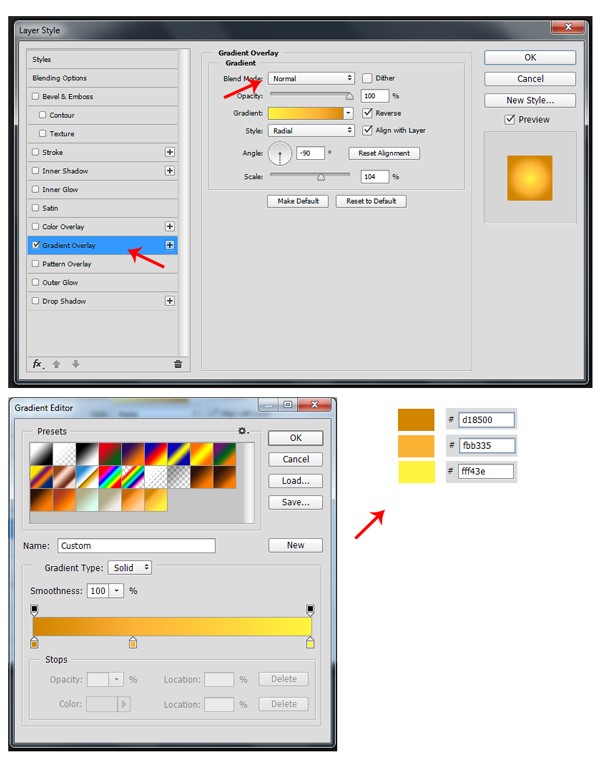Viewport: 600px width, 761px height.
Task: Click the gradient Name input field
Action: 136,546
